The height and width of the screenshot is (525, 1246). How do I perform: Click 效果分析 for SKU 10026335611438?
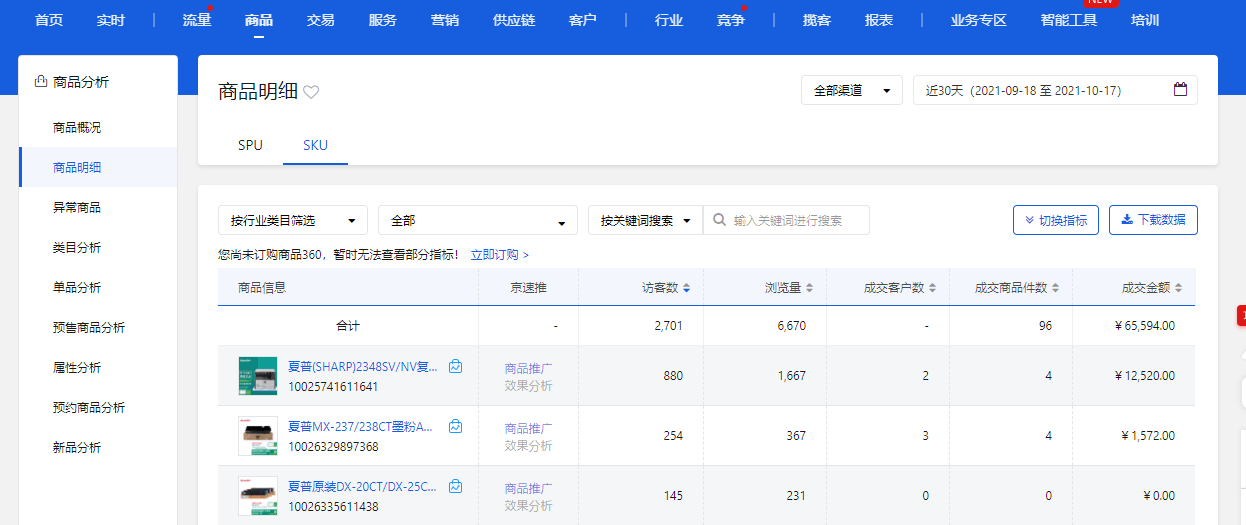point(529,505)
